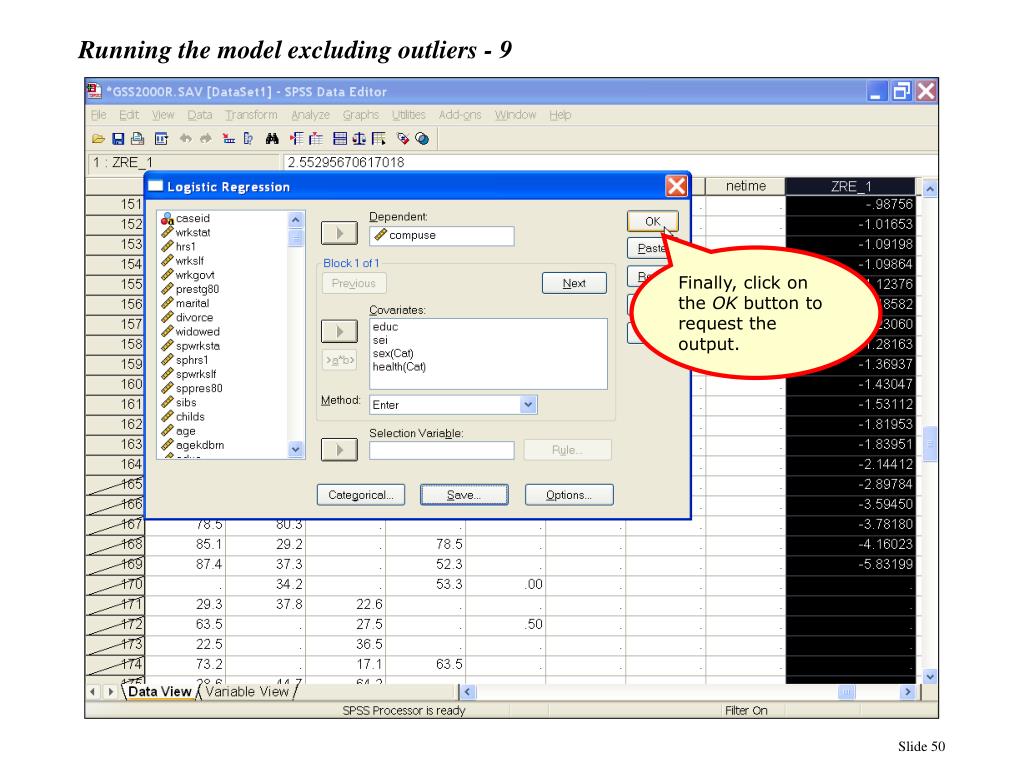Screen dimensions: 1024x768
Task: Click the empty Selection Variable field
Action: tap(441, 451)
